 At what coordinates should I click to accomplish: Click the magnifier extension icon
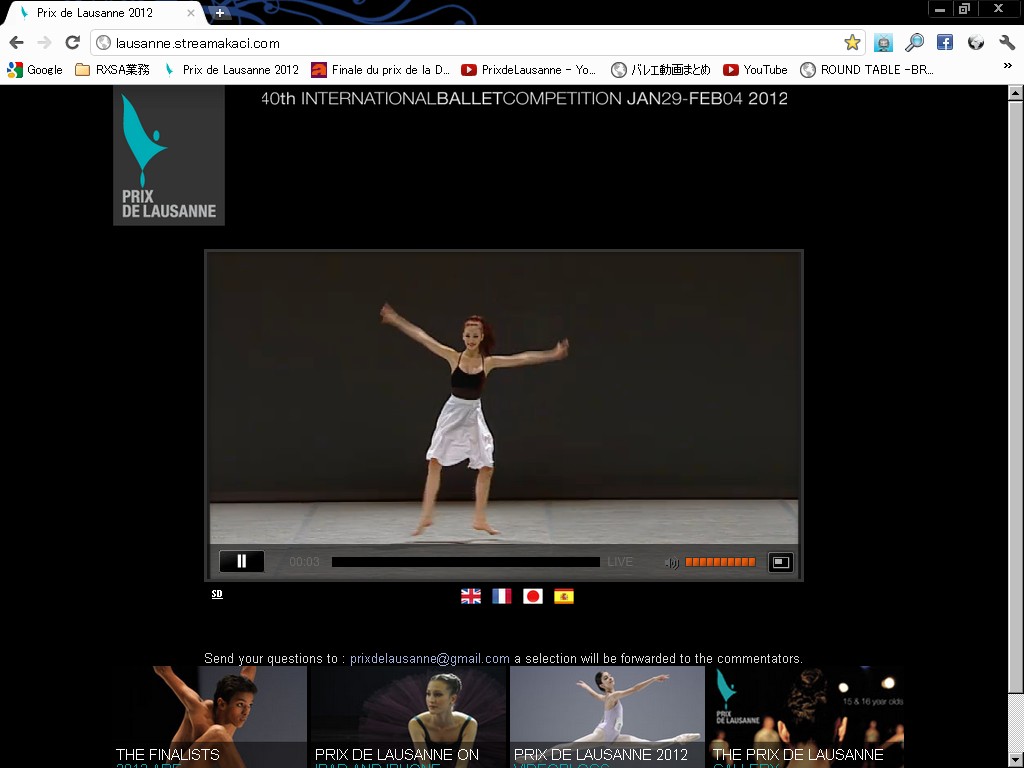(x=914, y=43)
